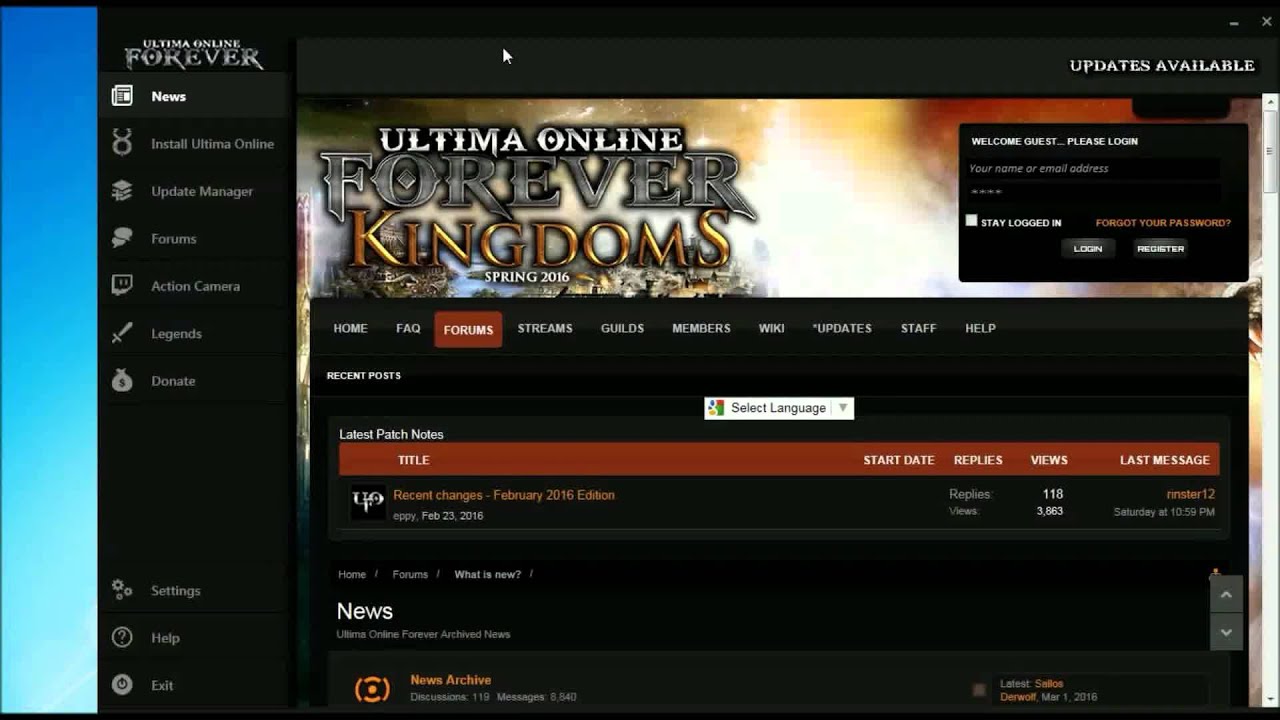This screenshot has width=1280, height=720.
Task: Open Recent changes - February 2016 Edition thread
Action: point(504,495)
